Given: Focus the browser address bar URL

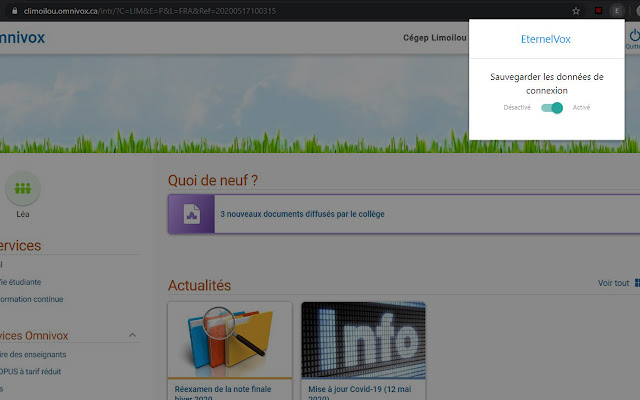Looking at the screenshot, I should pyautogui.click(x=149, y=11).
